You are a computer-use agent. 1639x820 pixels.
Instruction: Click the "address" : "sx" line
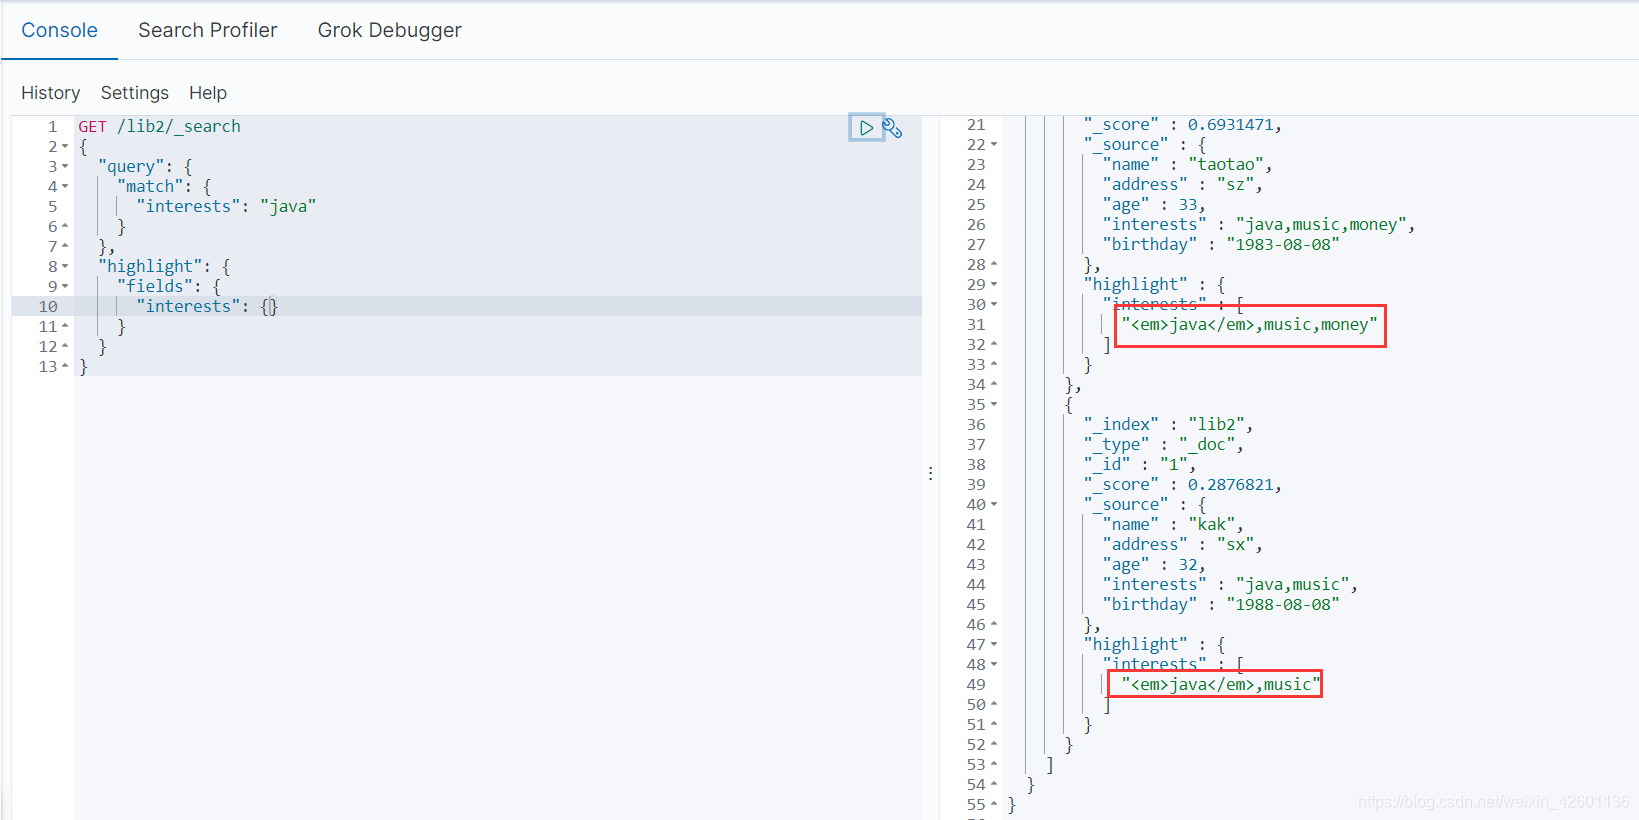tap(1182, 545)
